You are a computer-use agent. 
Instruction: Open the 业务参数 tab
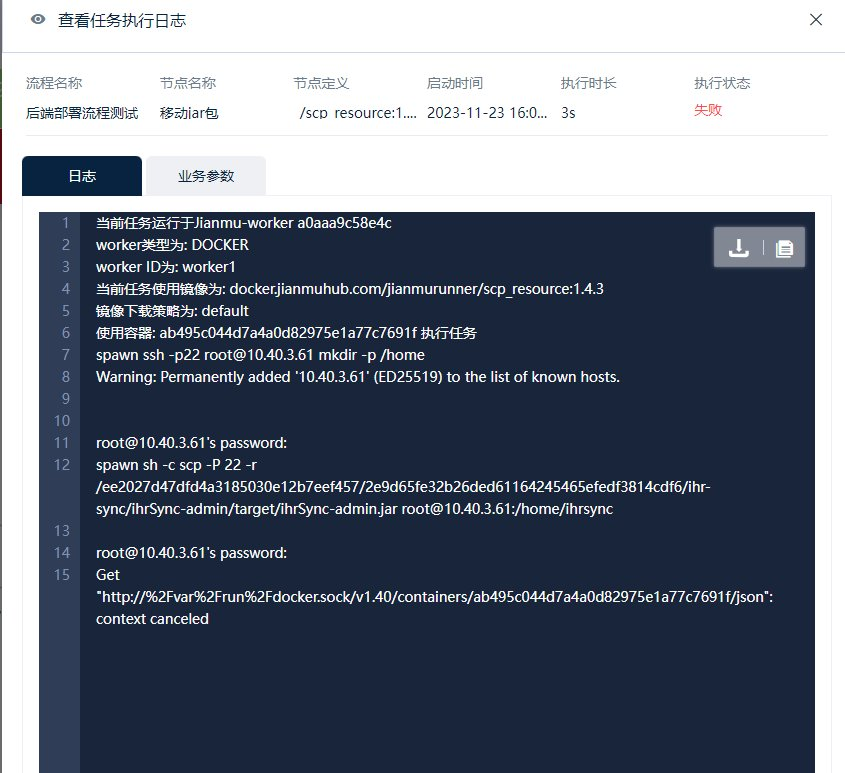[206, 176]
